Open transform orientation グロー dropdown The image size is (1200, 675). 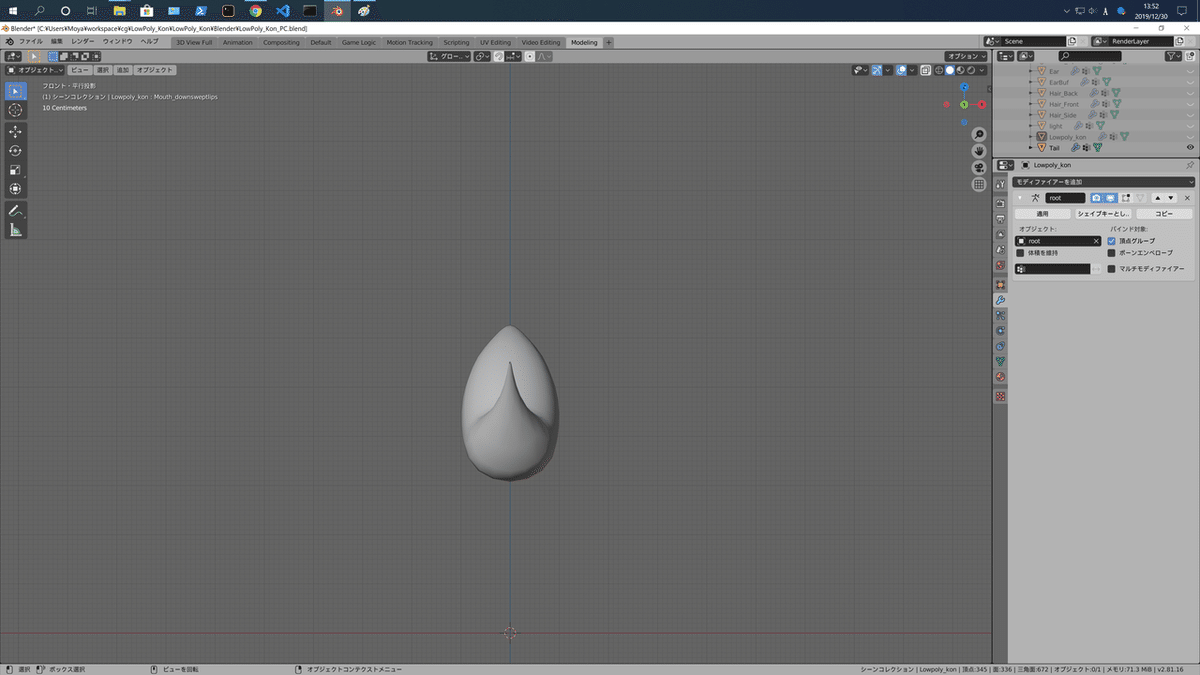(449, 56)
